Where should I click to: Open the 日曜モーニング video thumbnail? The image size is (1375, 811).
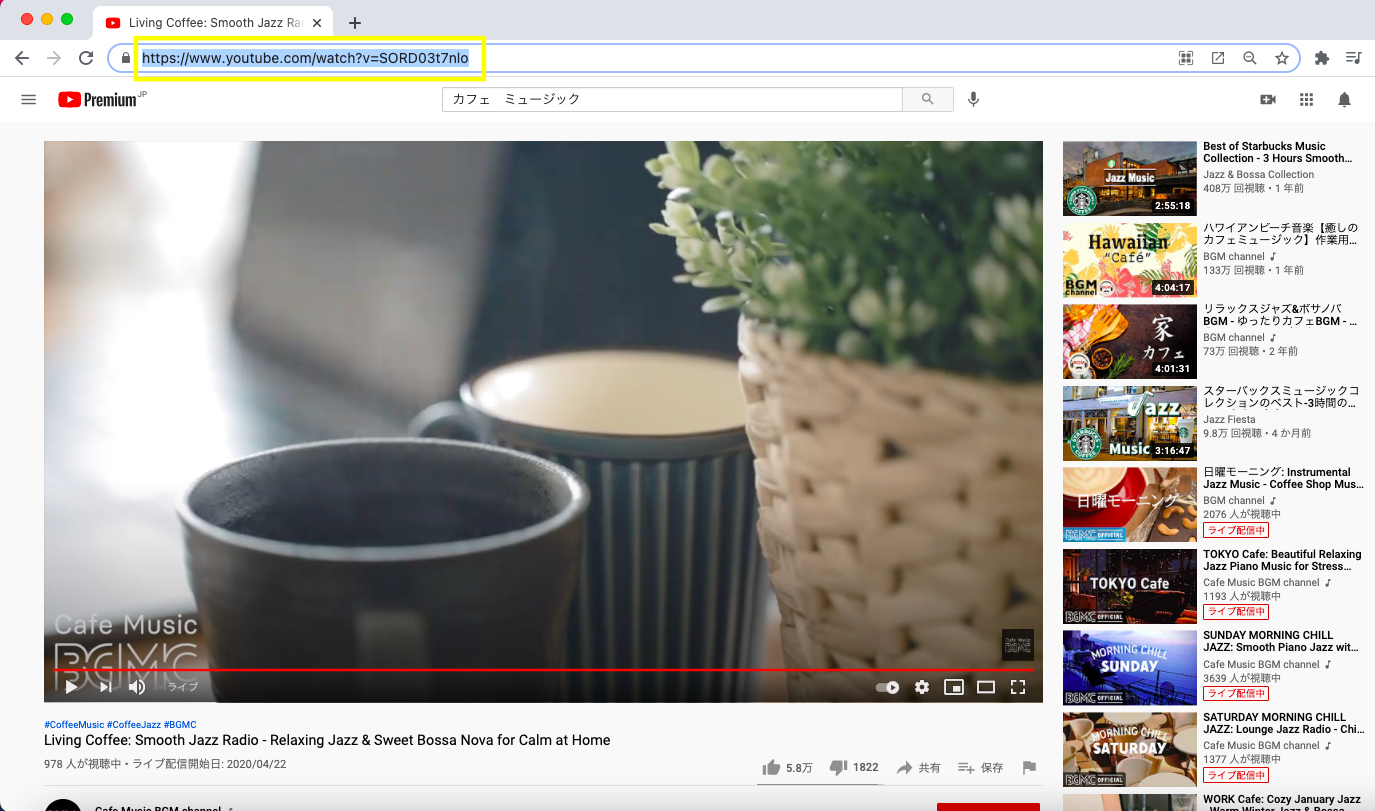click(x=1129, y=505)
